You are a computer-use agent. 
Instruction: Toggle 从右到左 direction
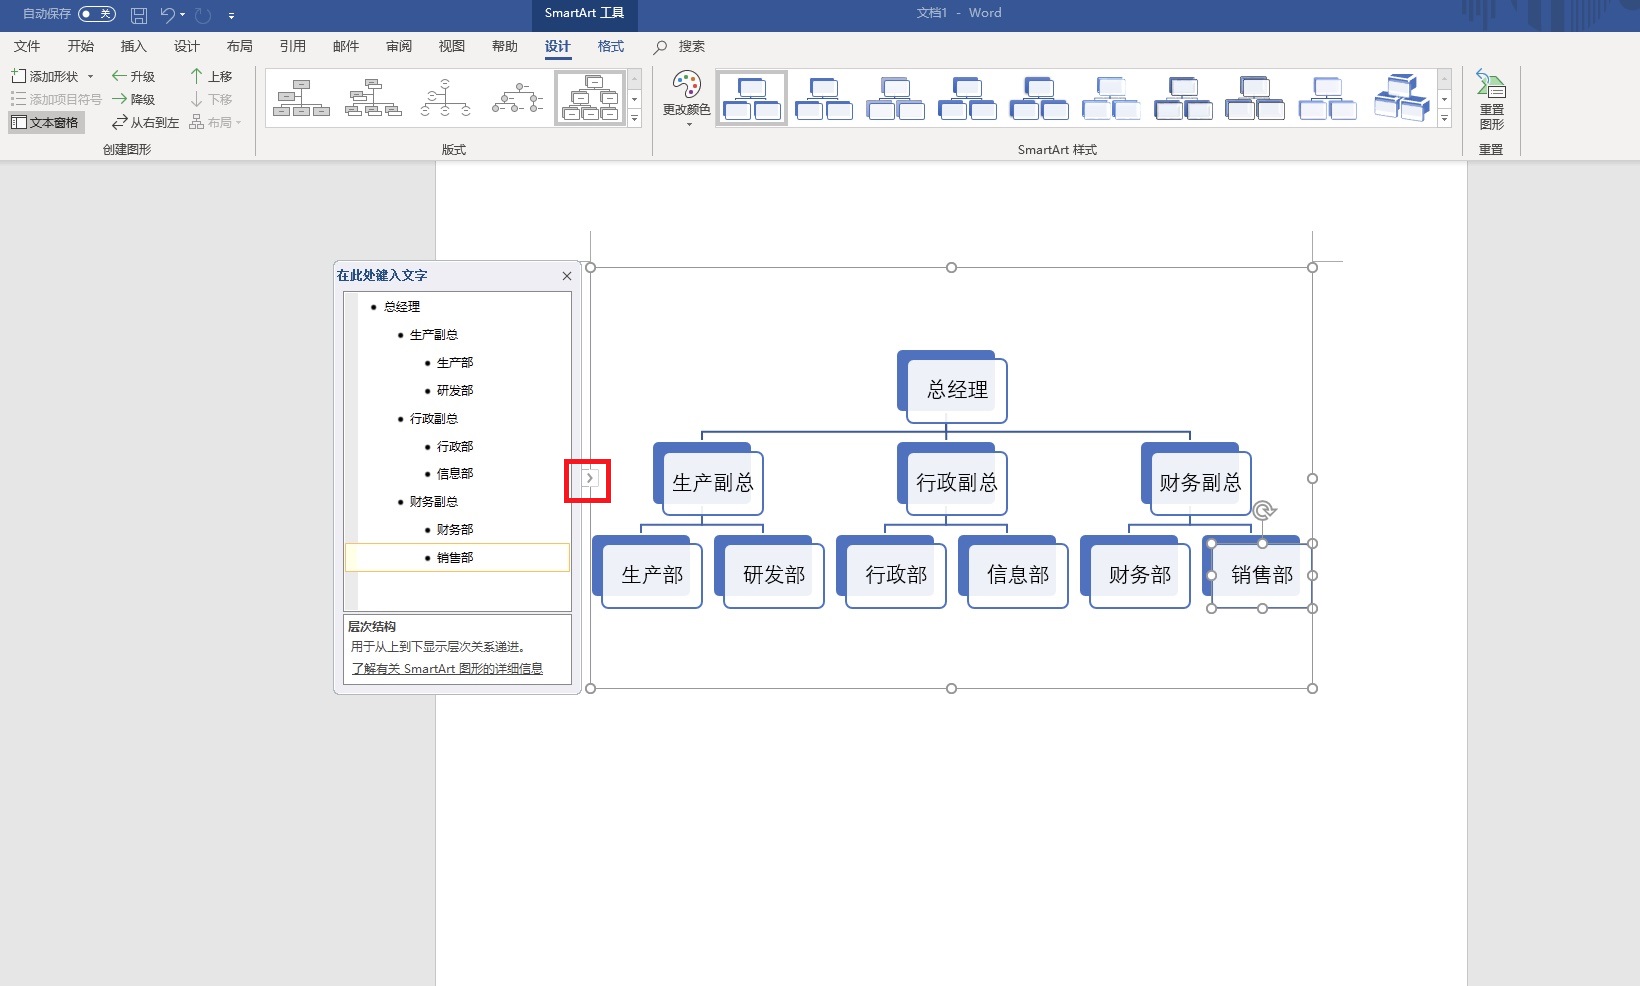145,122
